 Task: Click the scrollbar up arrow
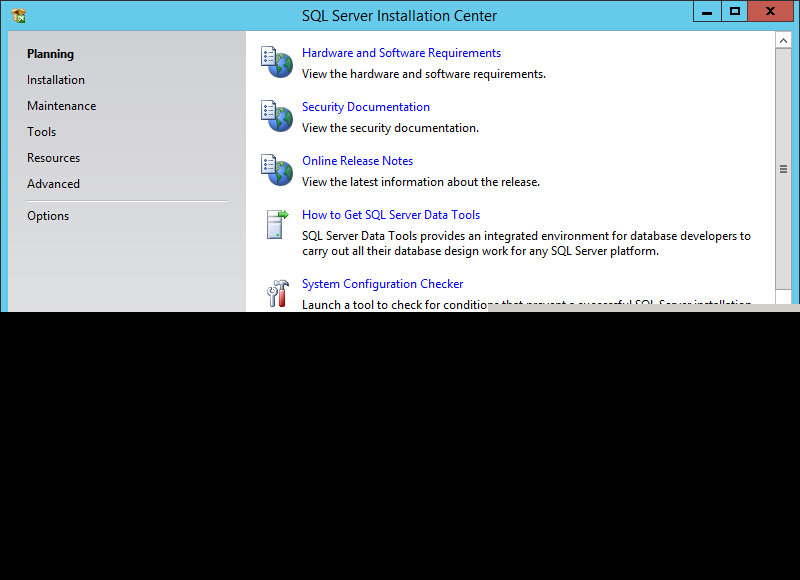(x=783, y=40)
